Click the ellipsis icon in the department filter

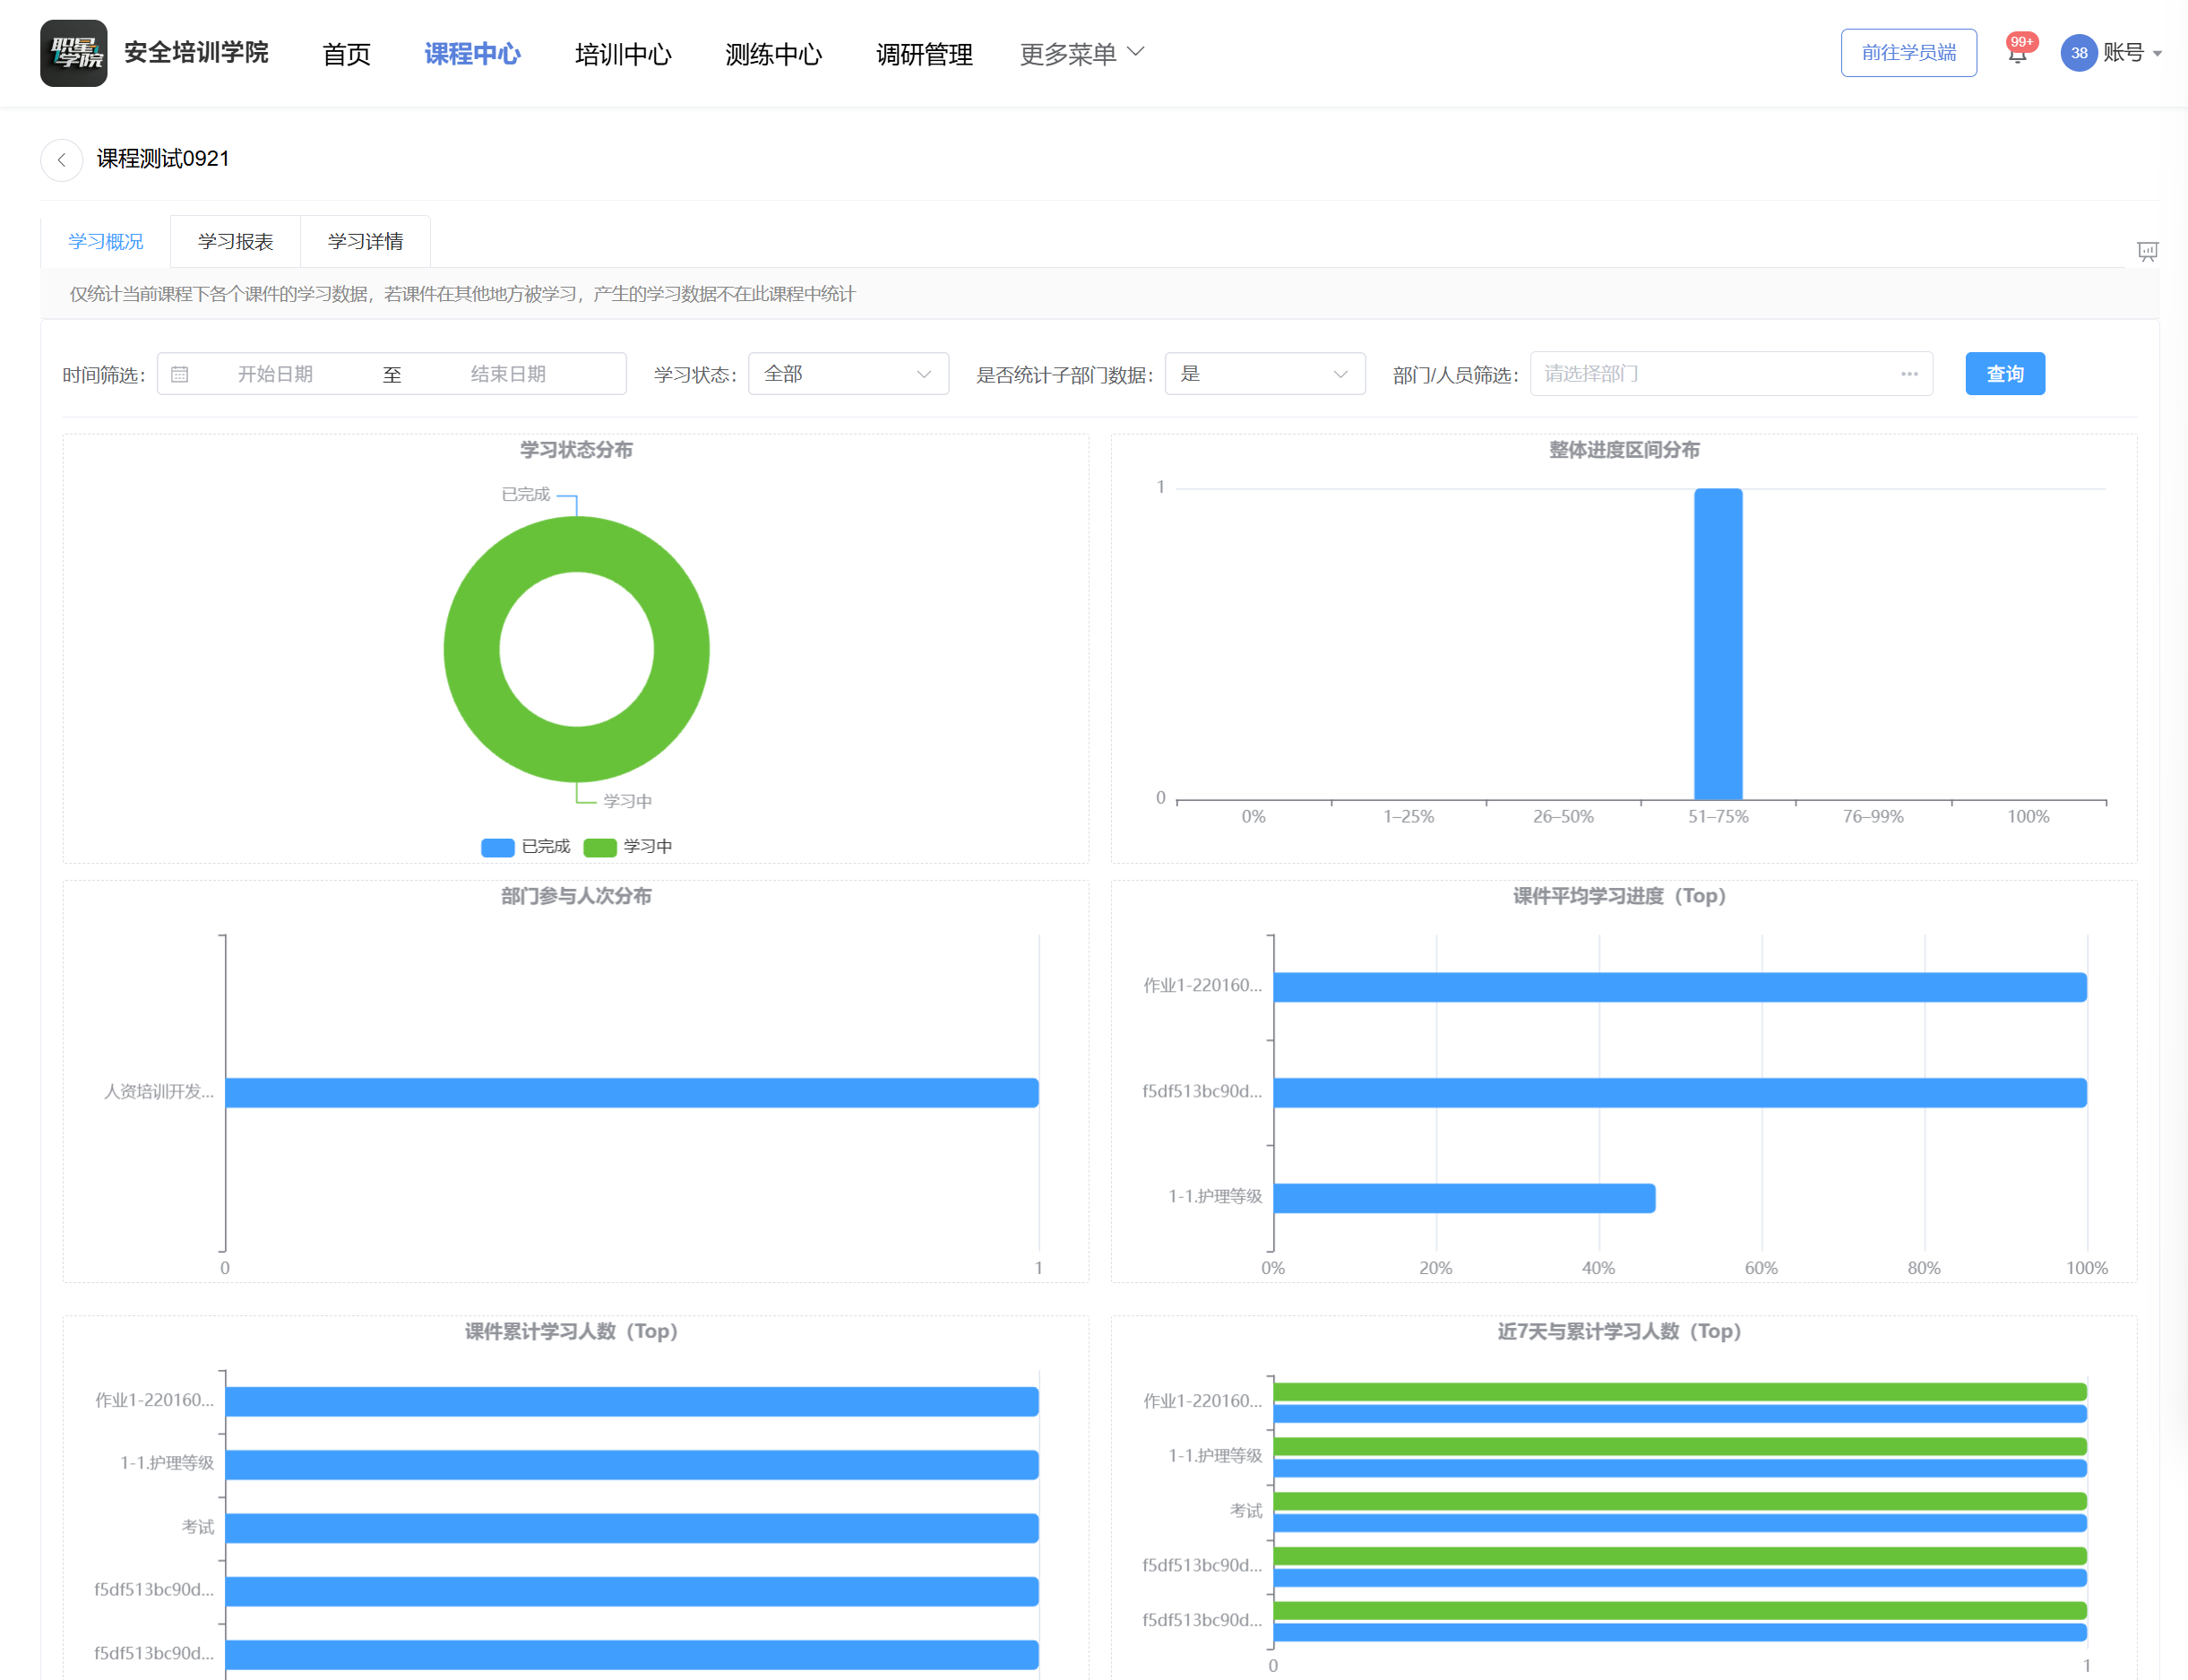coord(1909,374)
